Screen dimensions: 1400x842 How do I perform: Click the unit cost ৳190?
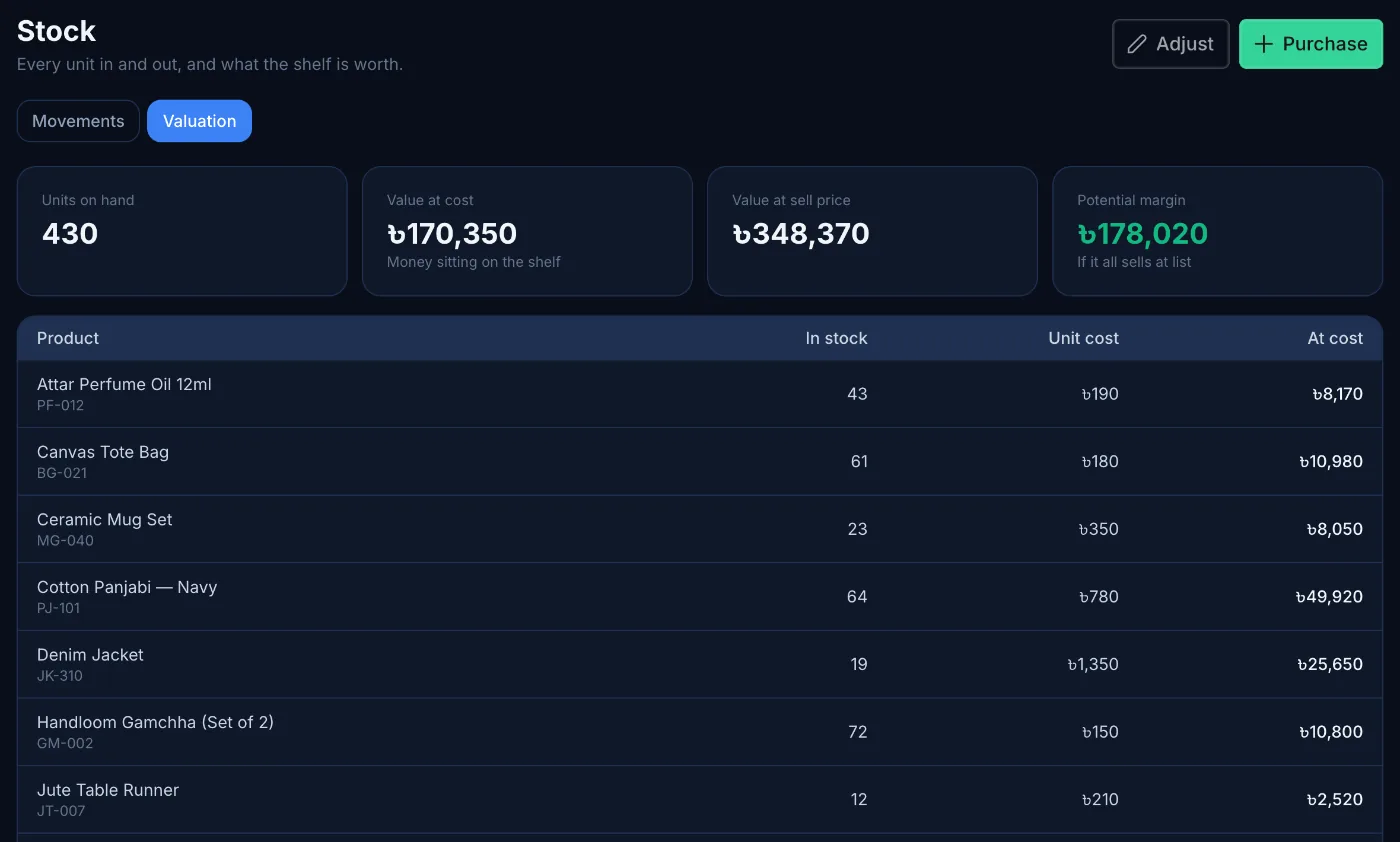pos(1100,394)
